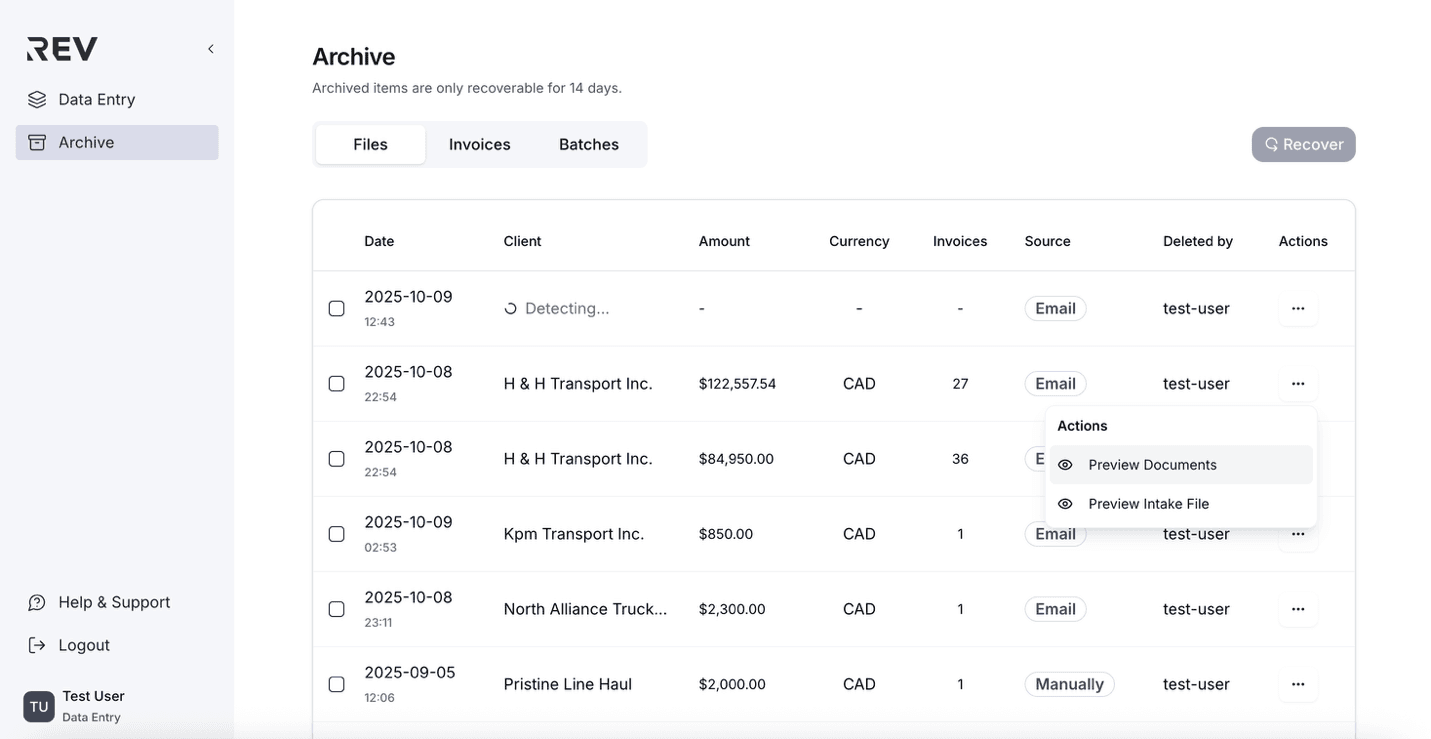This screenshot has width=1431, height=739.
Task: Switch to the Batches tab
Action: [588, 144]
